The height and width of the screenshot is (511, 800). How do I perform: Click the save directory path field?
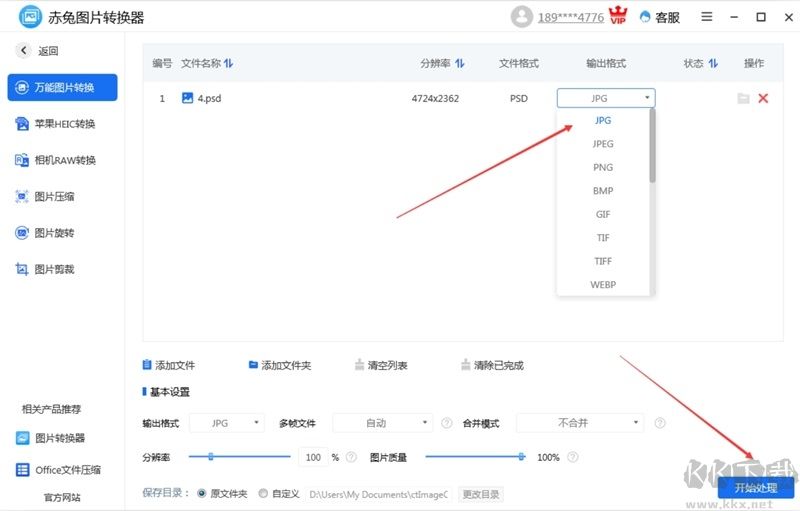(x=378, y=494)
